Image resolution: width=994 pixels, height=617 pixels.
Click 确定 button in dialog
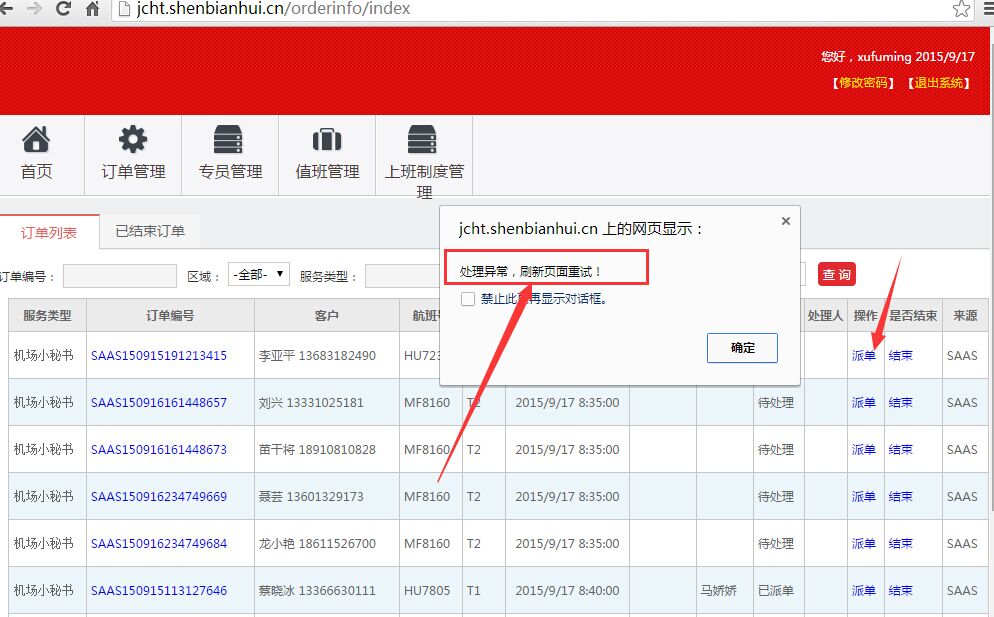tap(742, 348)
